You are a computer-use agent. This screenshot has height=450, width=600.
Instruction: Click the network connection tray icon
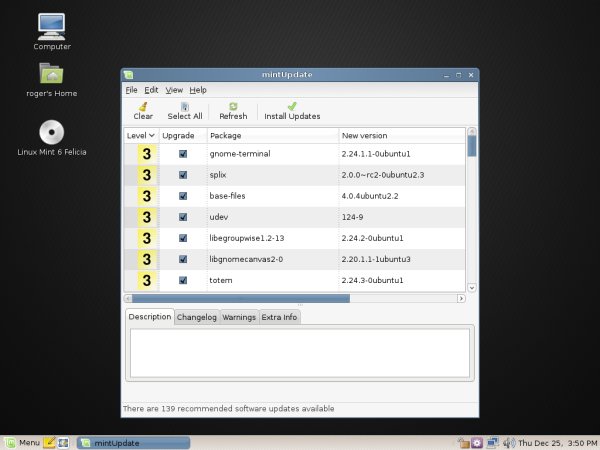coord(492,443)
